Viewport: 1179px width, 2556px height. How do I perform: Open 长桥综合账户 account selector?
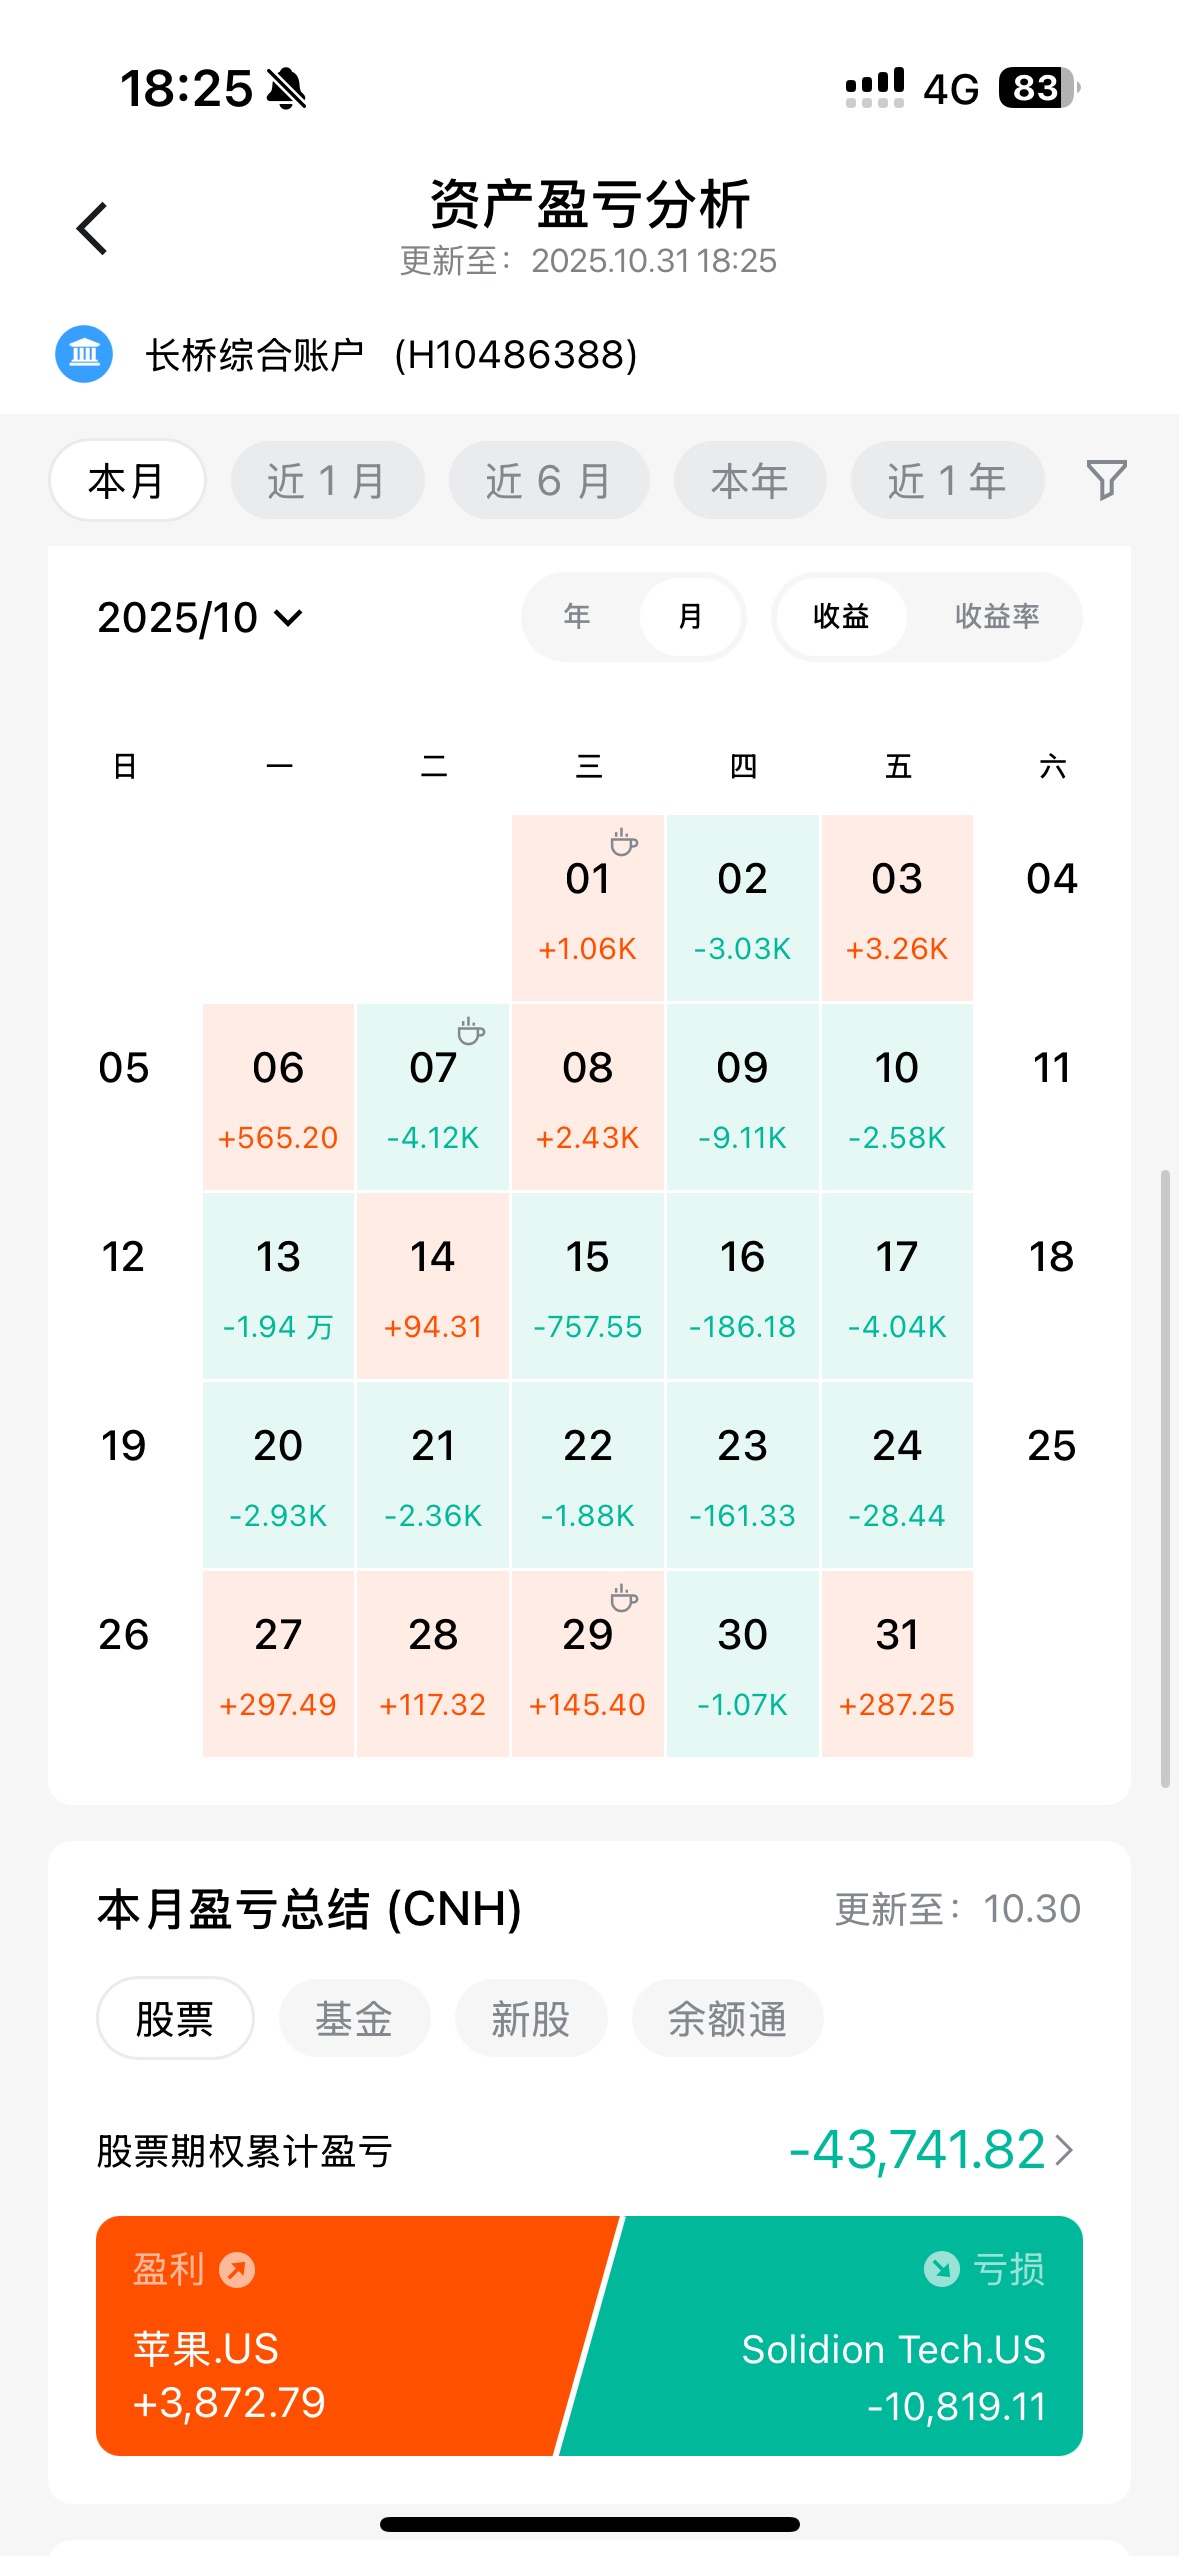(390, 355)
